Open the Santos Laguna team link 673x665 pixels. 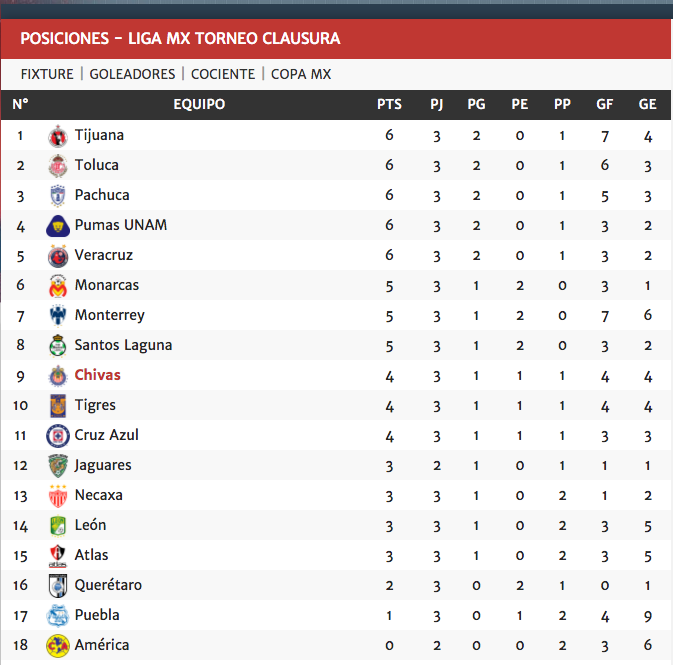pos(123,345)
